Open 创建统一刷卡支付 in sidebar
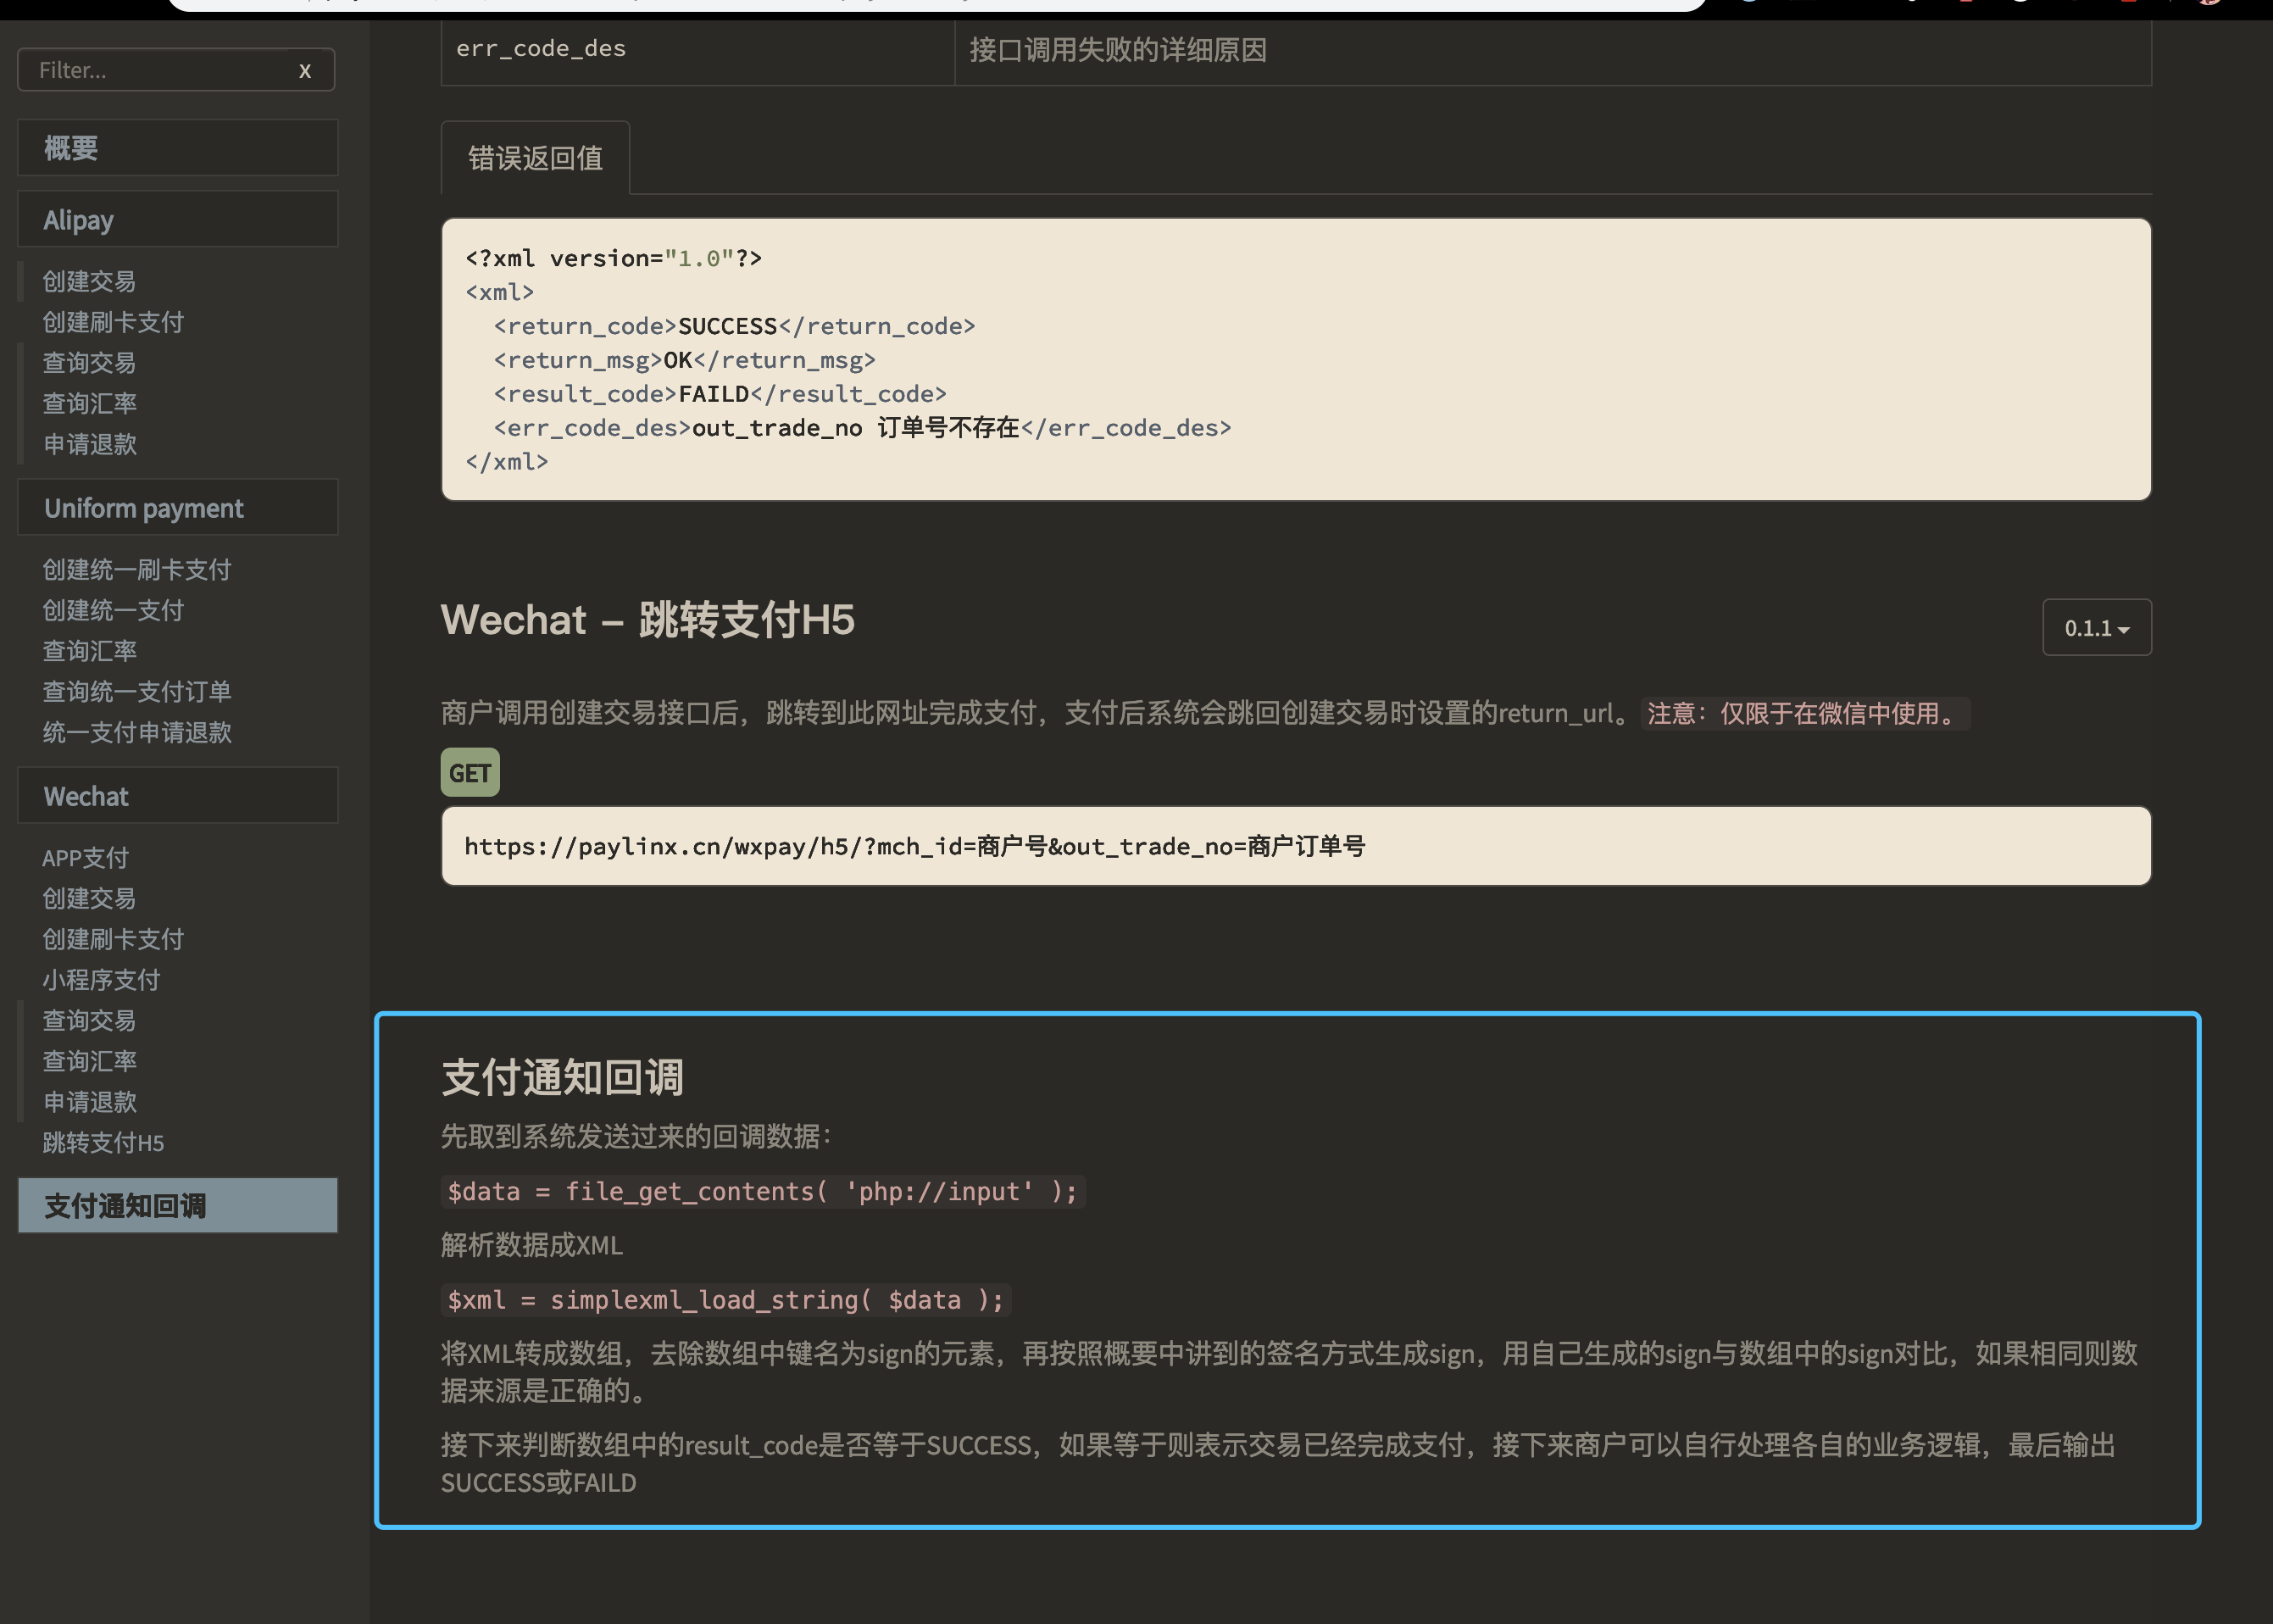 [x=137, y=570]
